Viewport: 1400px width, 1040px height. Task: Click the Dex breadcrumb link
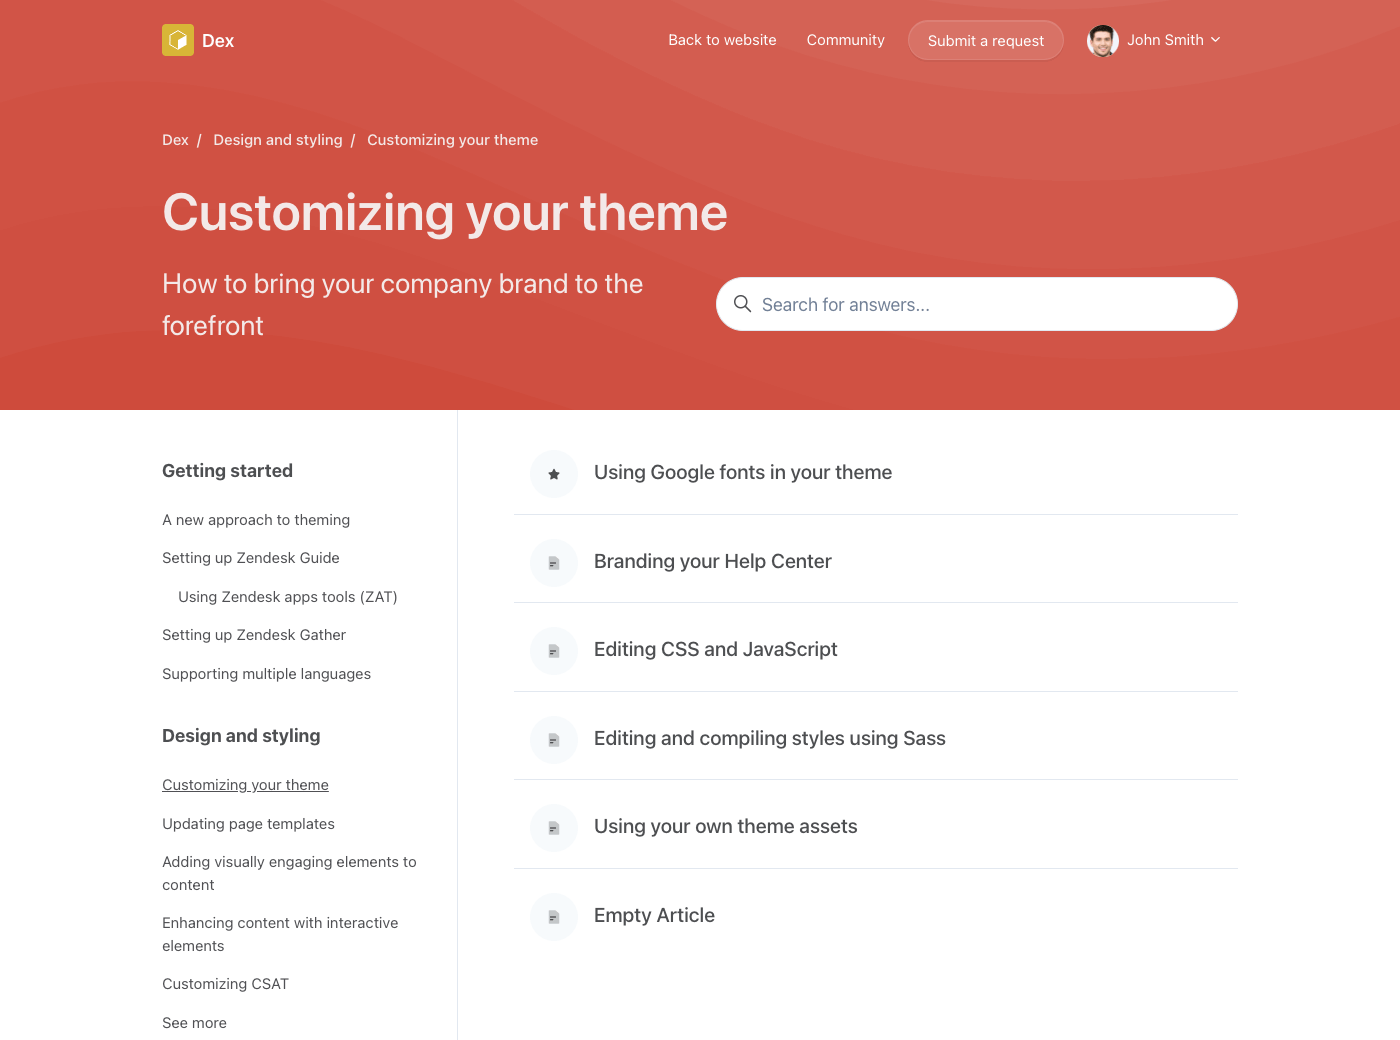click(175, 140)
